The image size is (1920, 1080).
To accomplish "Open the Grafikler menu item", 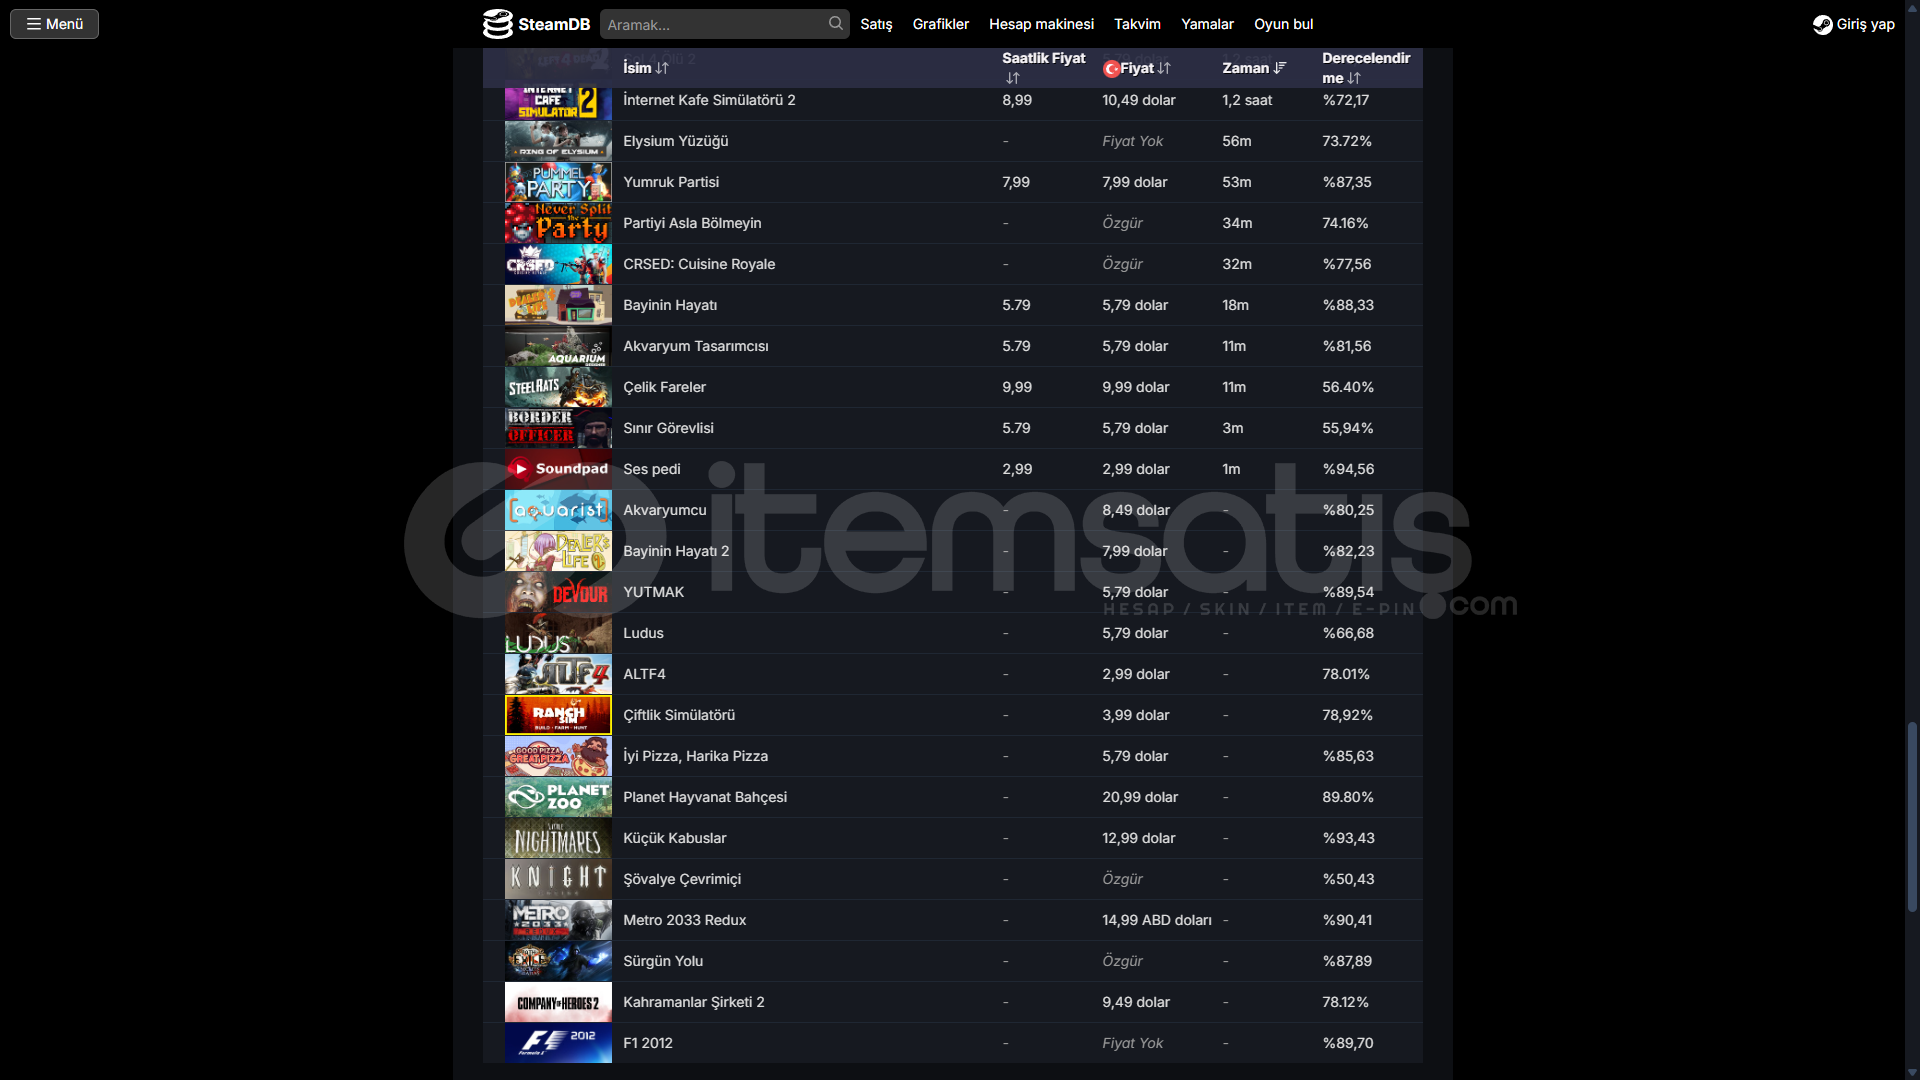I will point(940,24).
